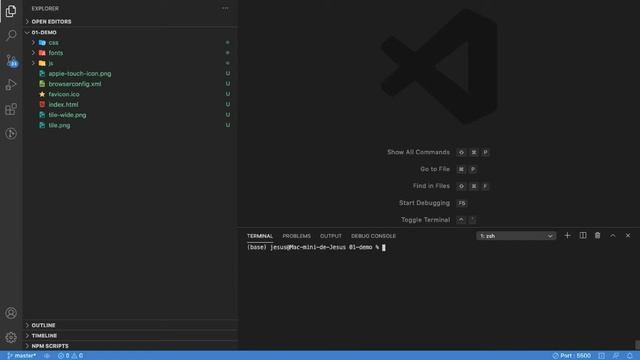Switch to the Terminal tab
Viewport: 640px width, 360px height.
260,236
